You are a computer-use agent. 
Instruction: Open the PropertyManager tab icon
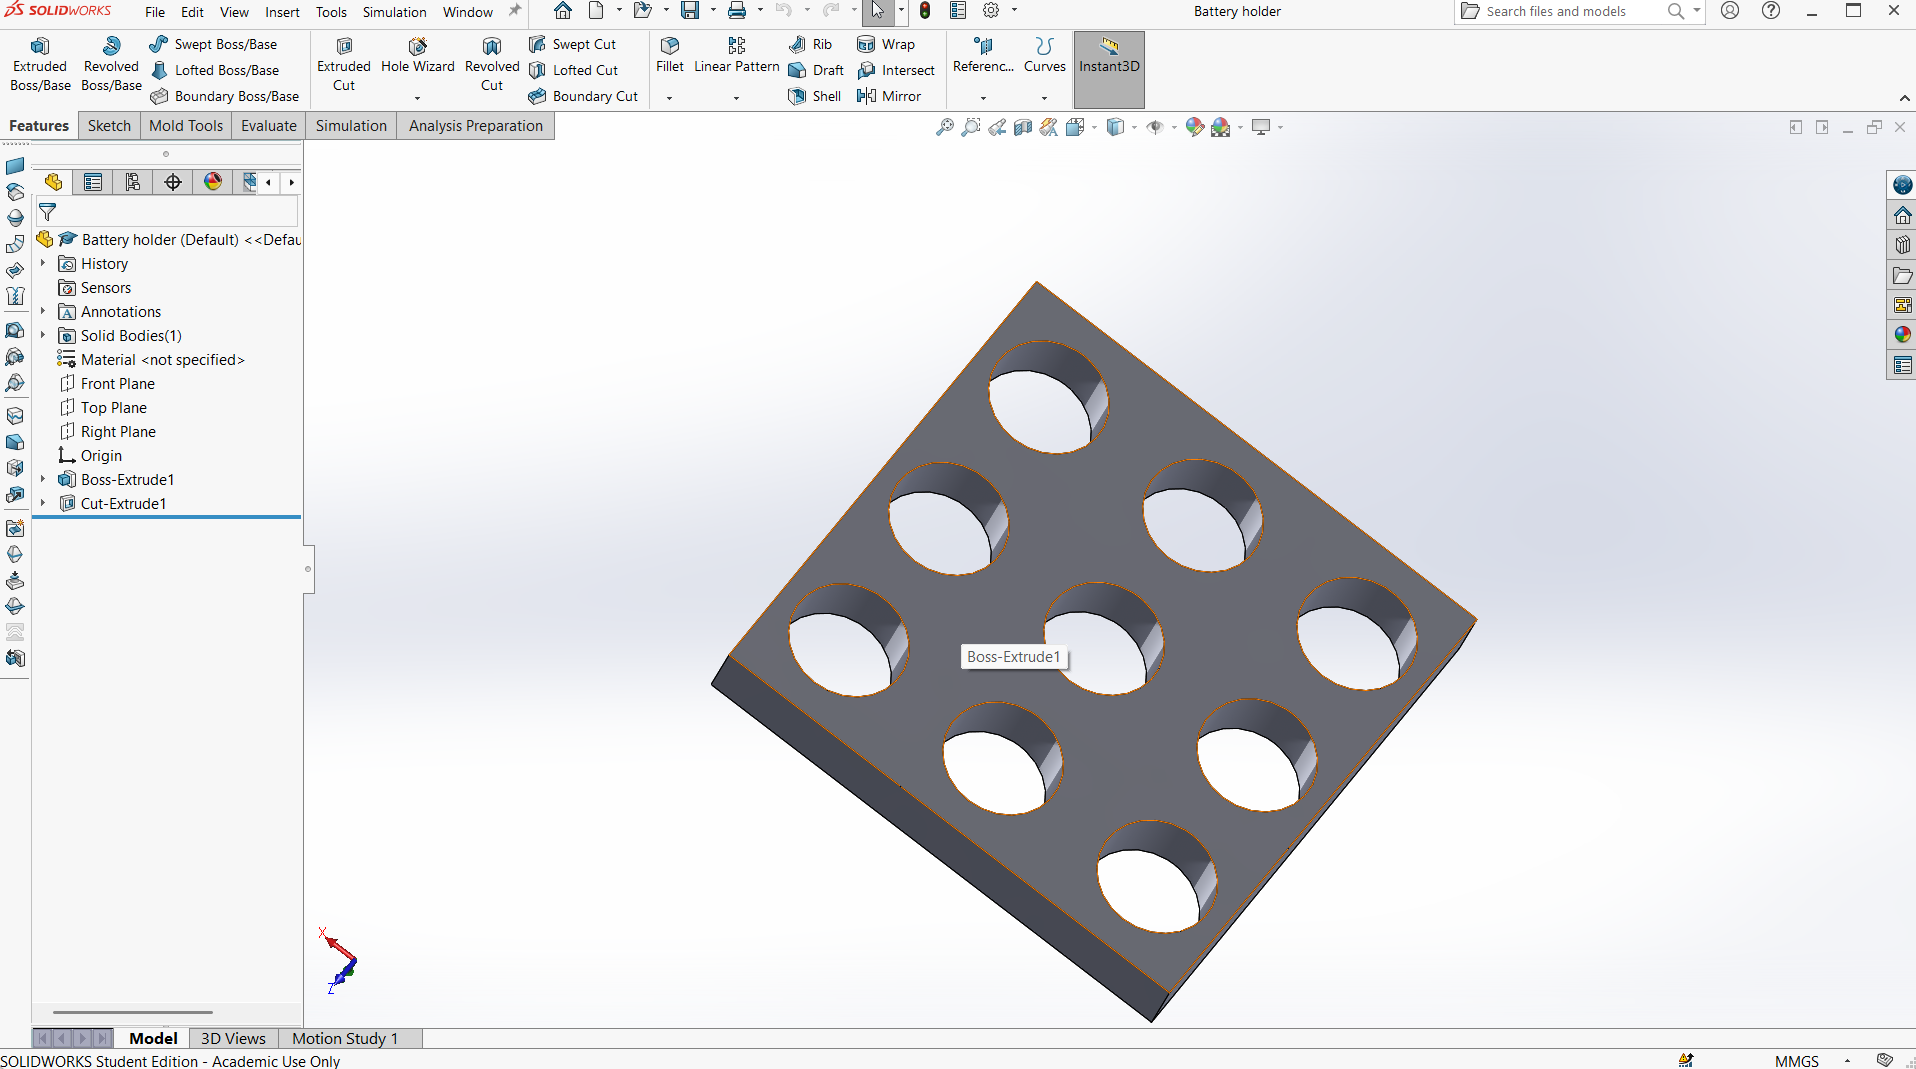click(x=93, y=182)
